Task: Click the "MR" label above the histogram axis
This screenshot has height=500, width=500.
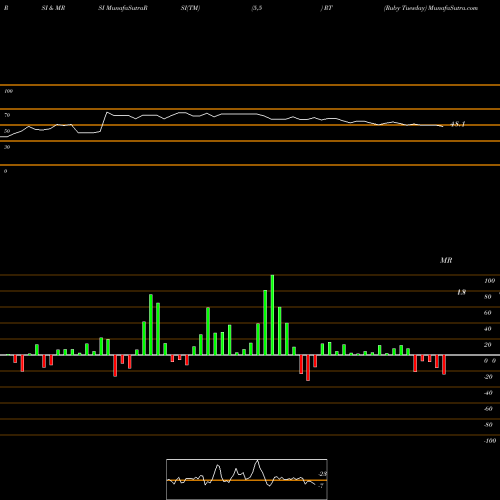Action: 446,260
